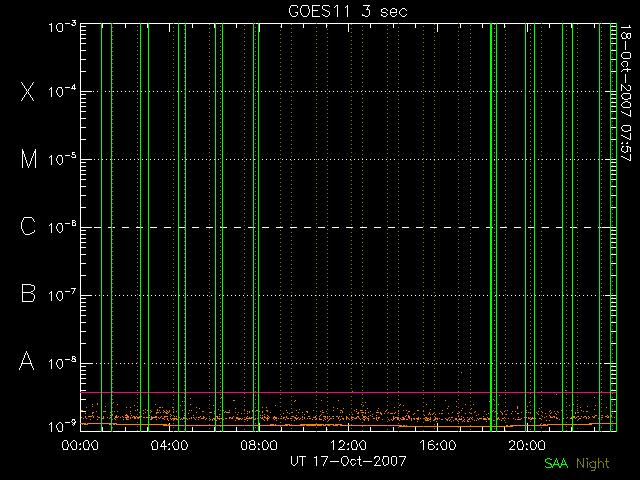Image resolution: width=640 pixels, height=480 pixels.
Task: Click the 10^-4 y-axis value
Action: [x=62, y=91]
